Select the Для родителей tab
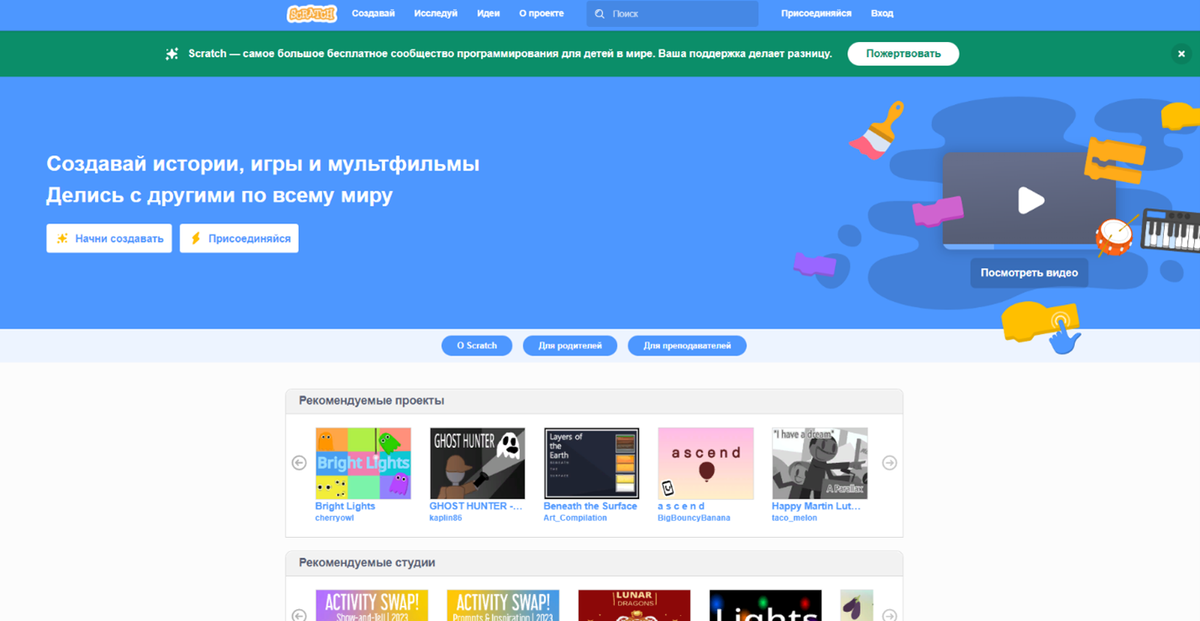Screen dimensions: 1200x621 [569, 344]
